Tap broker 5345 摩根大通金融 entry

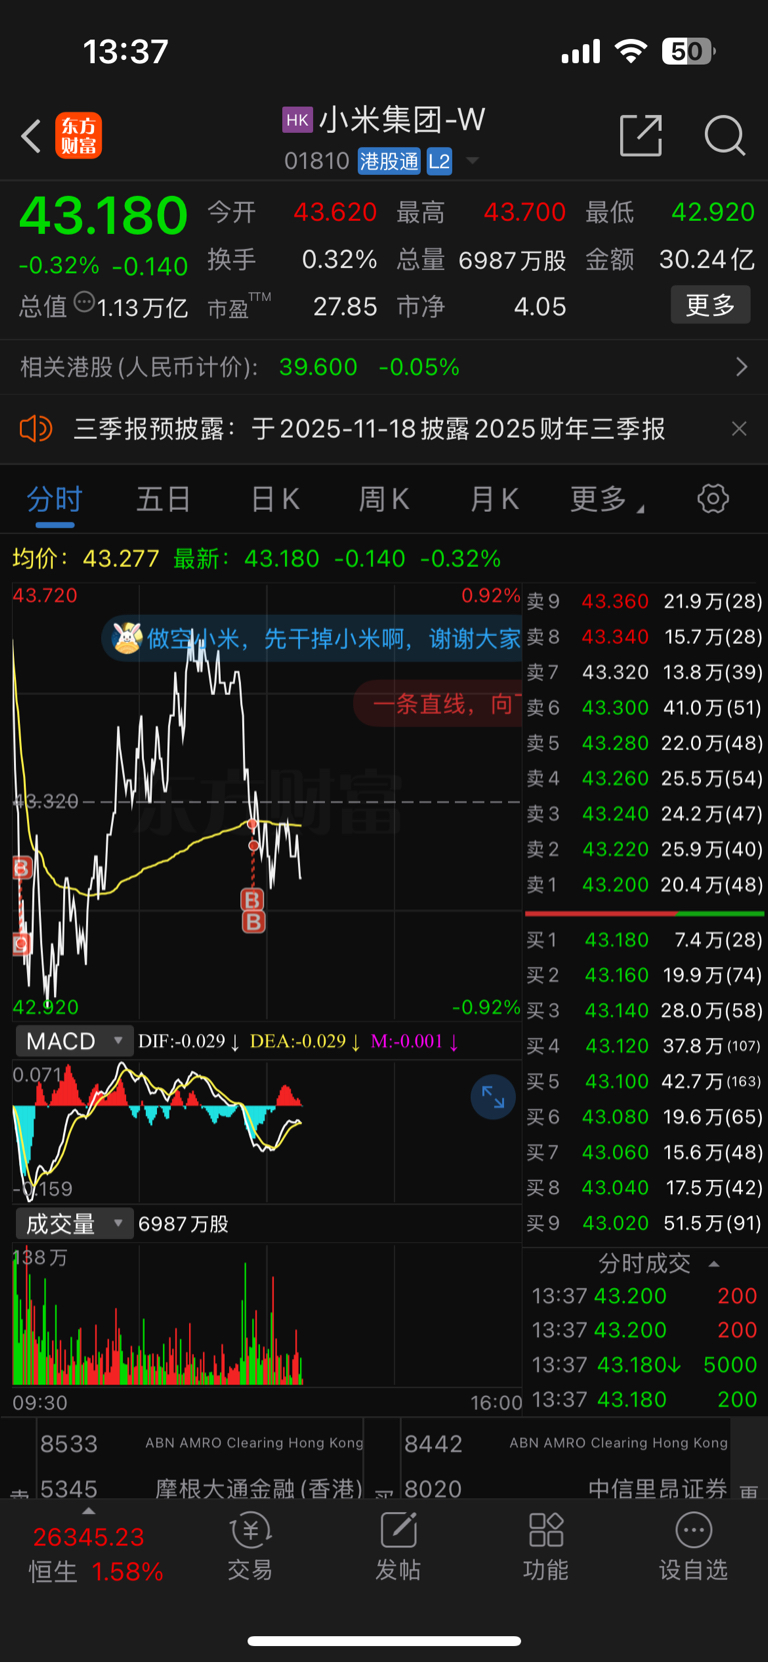(201, 1487)
